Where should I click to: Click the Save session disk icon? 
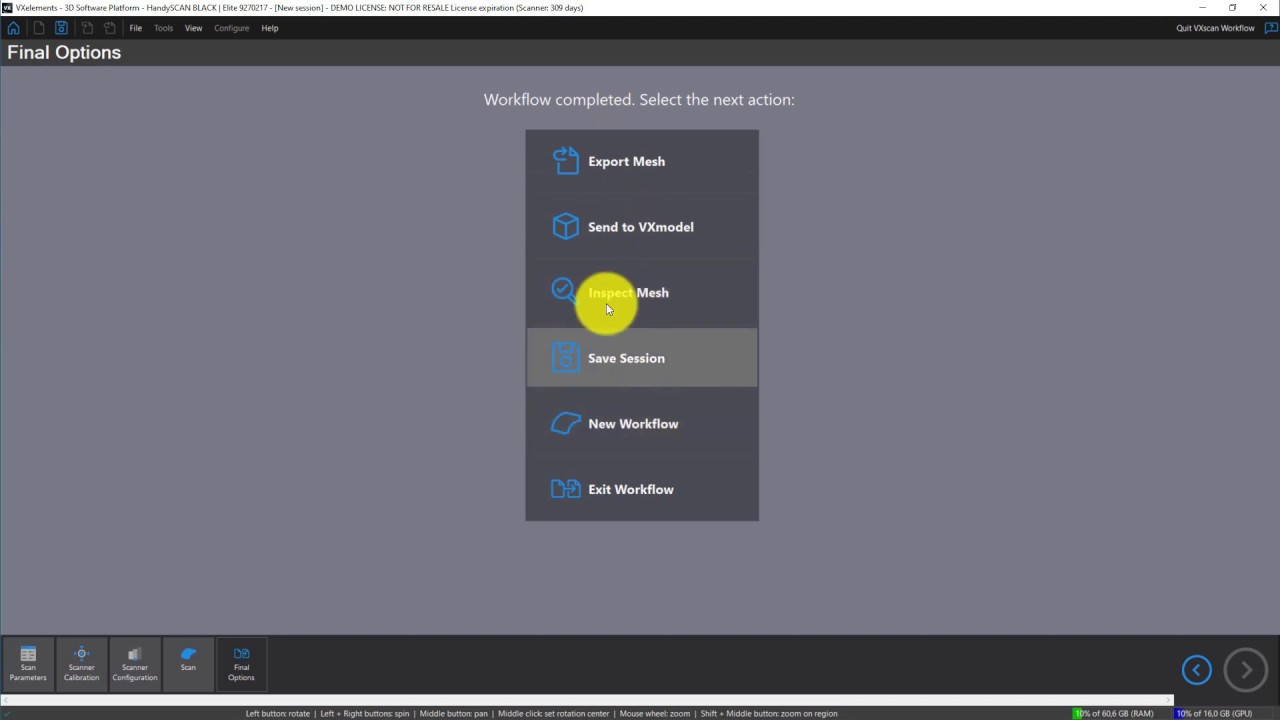61,28
